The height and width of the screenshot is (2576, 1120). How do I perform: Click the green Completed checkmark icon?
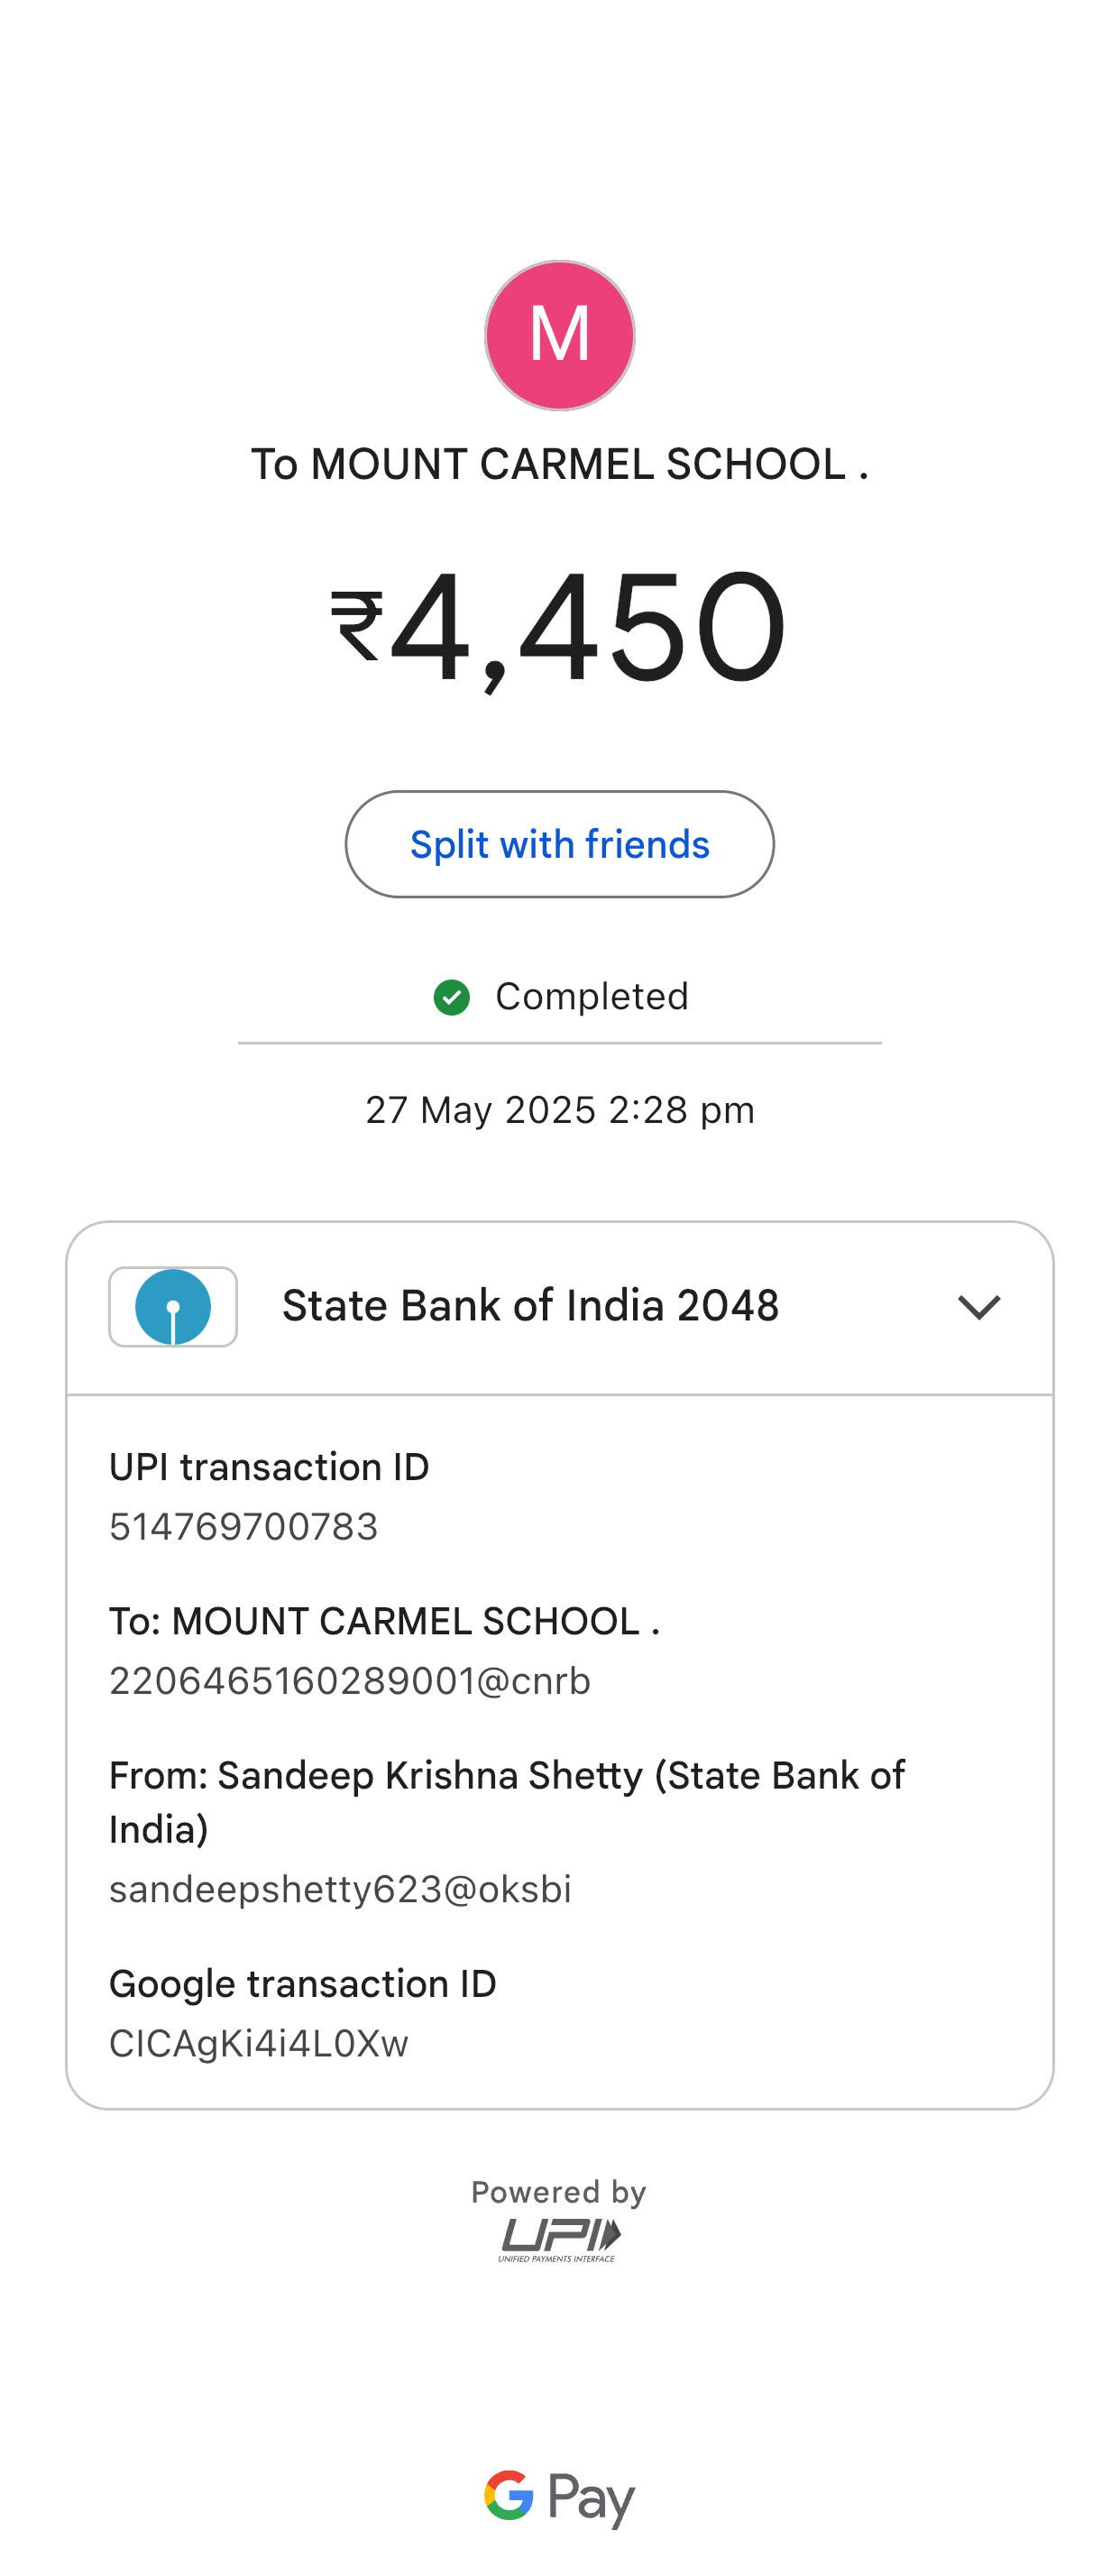pyautogui.click(x=452, y=997)
